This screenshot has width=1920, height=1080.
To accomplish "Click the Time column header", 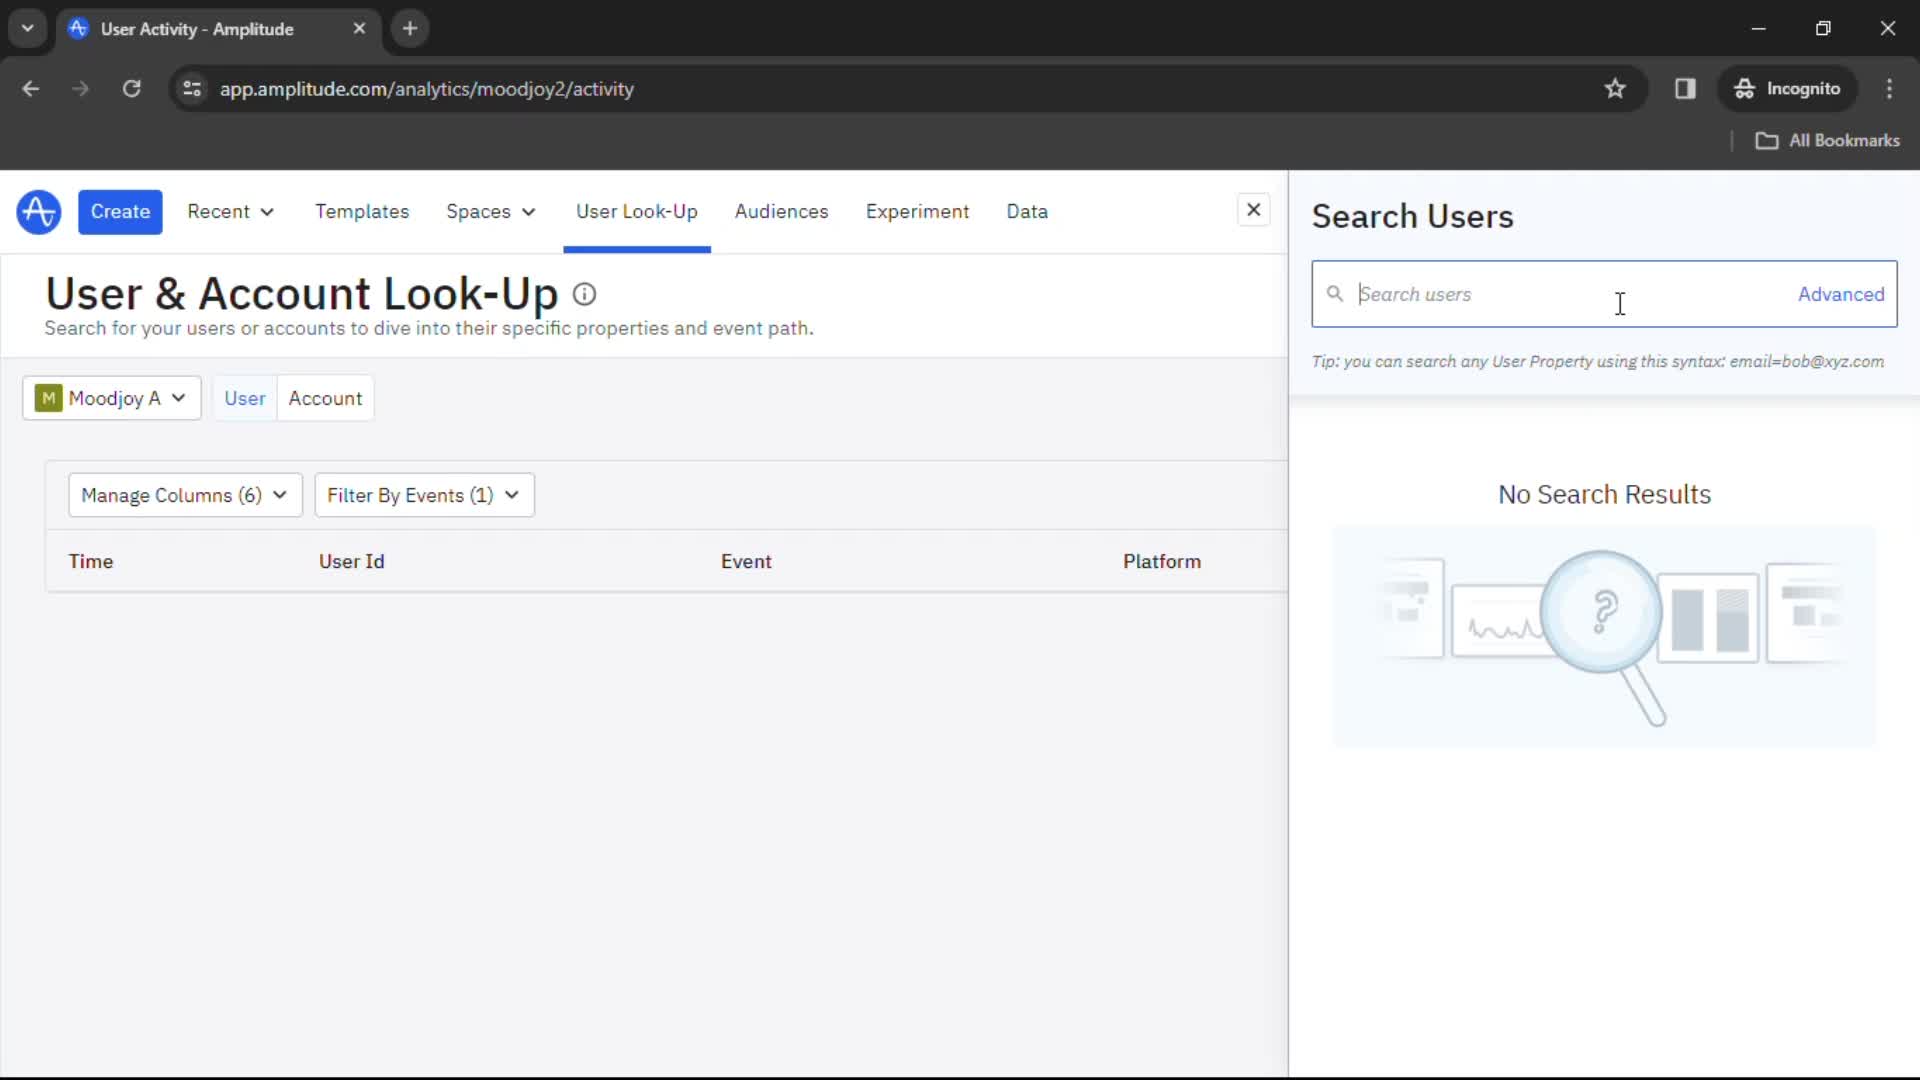I will coord(91,562).
